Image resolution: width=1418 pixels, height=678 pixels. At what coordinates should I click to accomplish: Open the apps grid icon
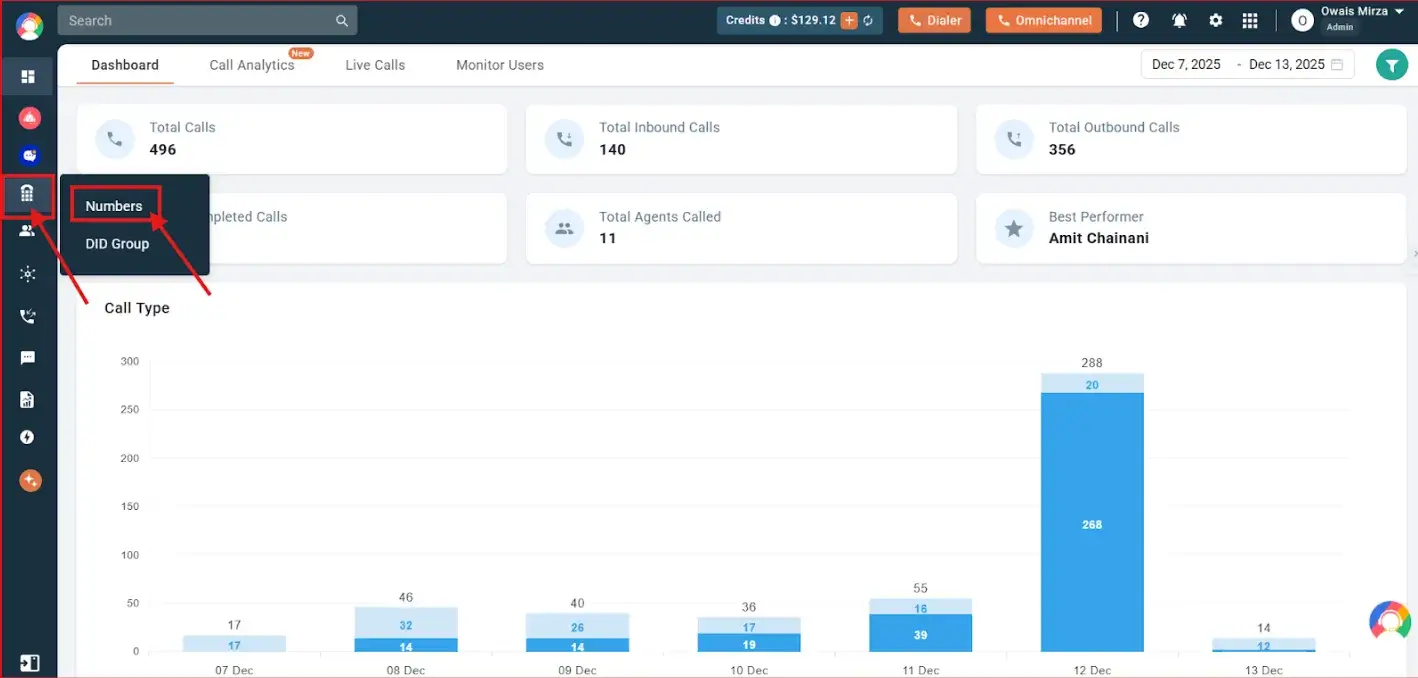click(1249, 20)
